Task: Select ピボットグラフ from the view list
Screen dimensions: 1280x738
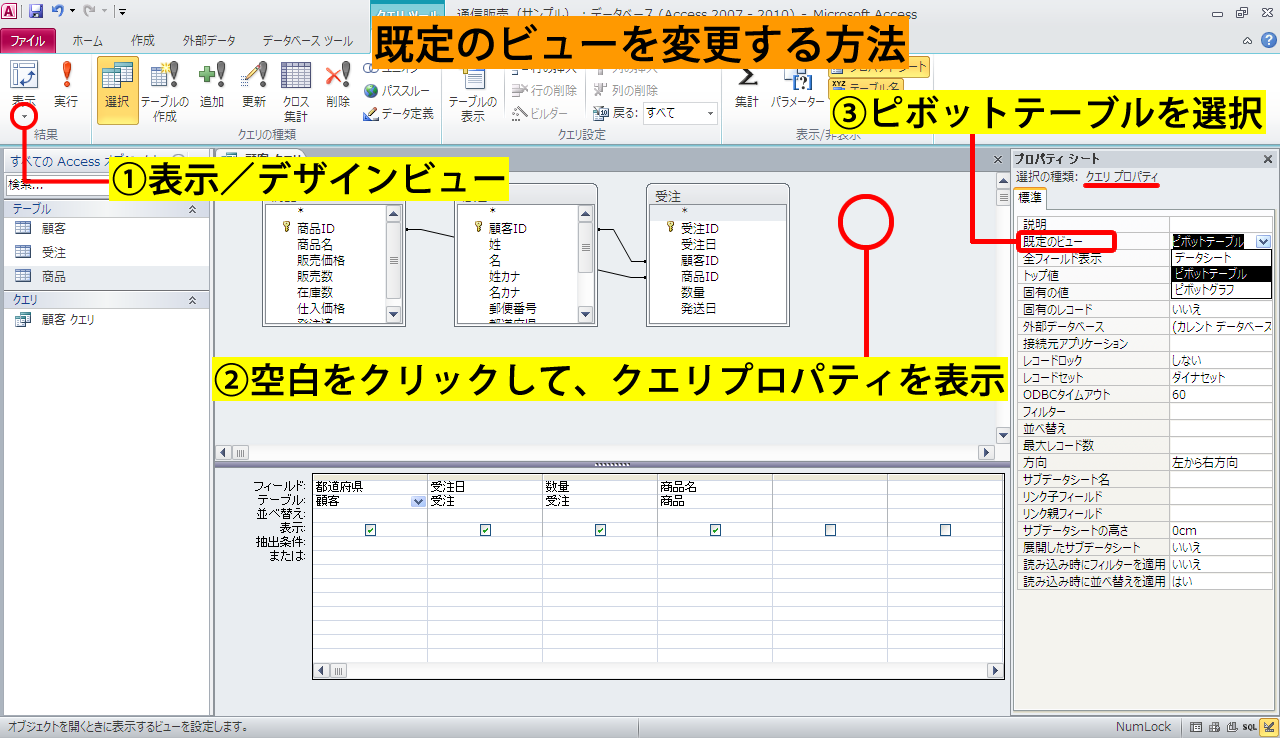Action: (1204, 289)
